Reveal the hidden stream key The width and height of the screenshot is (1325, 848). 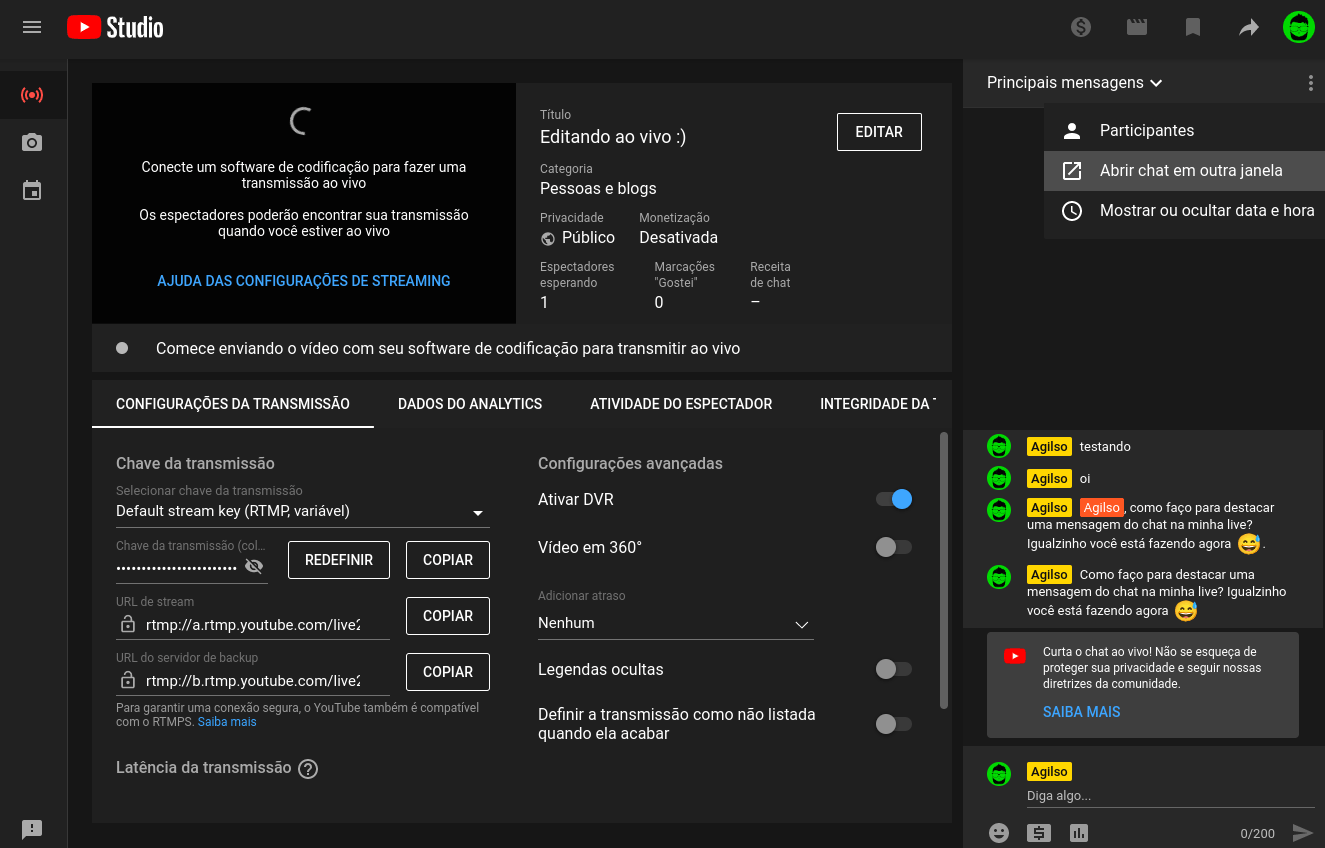[254, 567]
